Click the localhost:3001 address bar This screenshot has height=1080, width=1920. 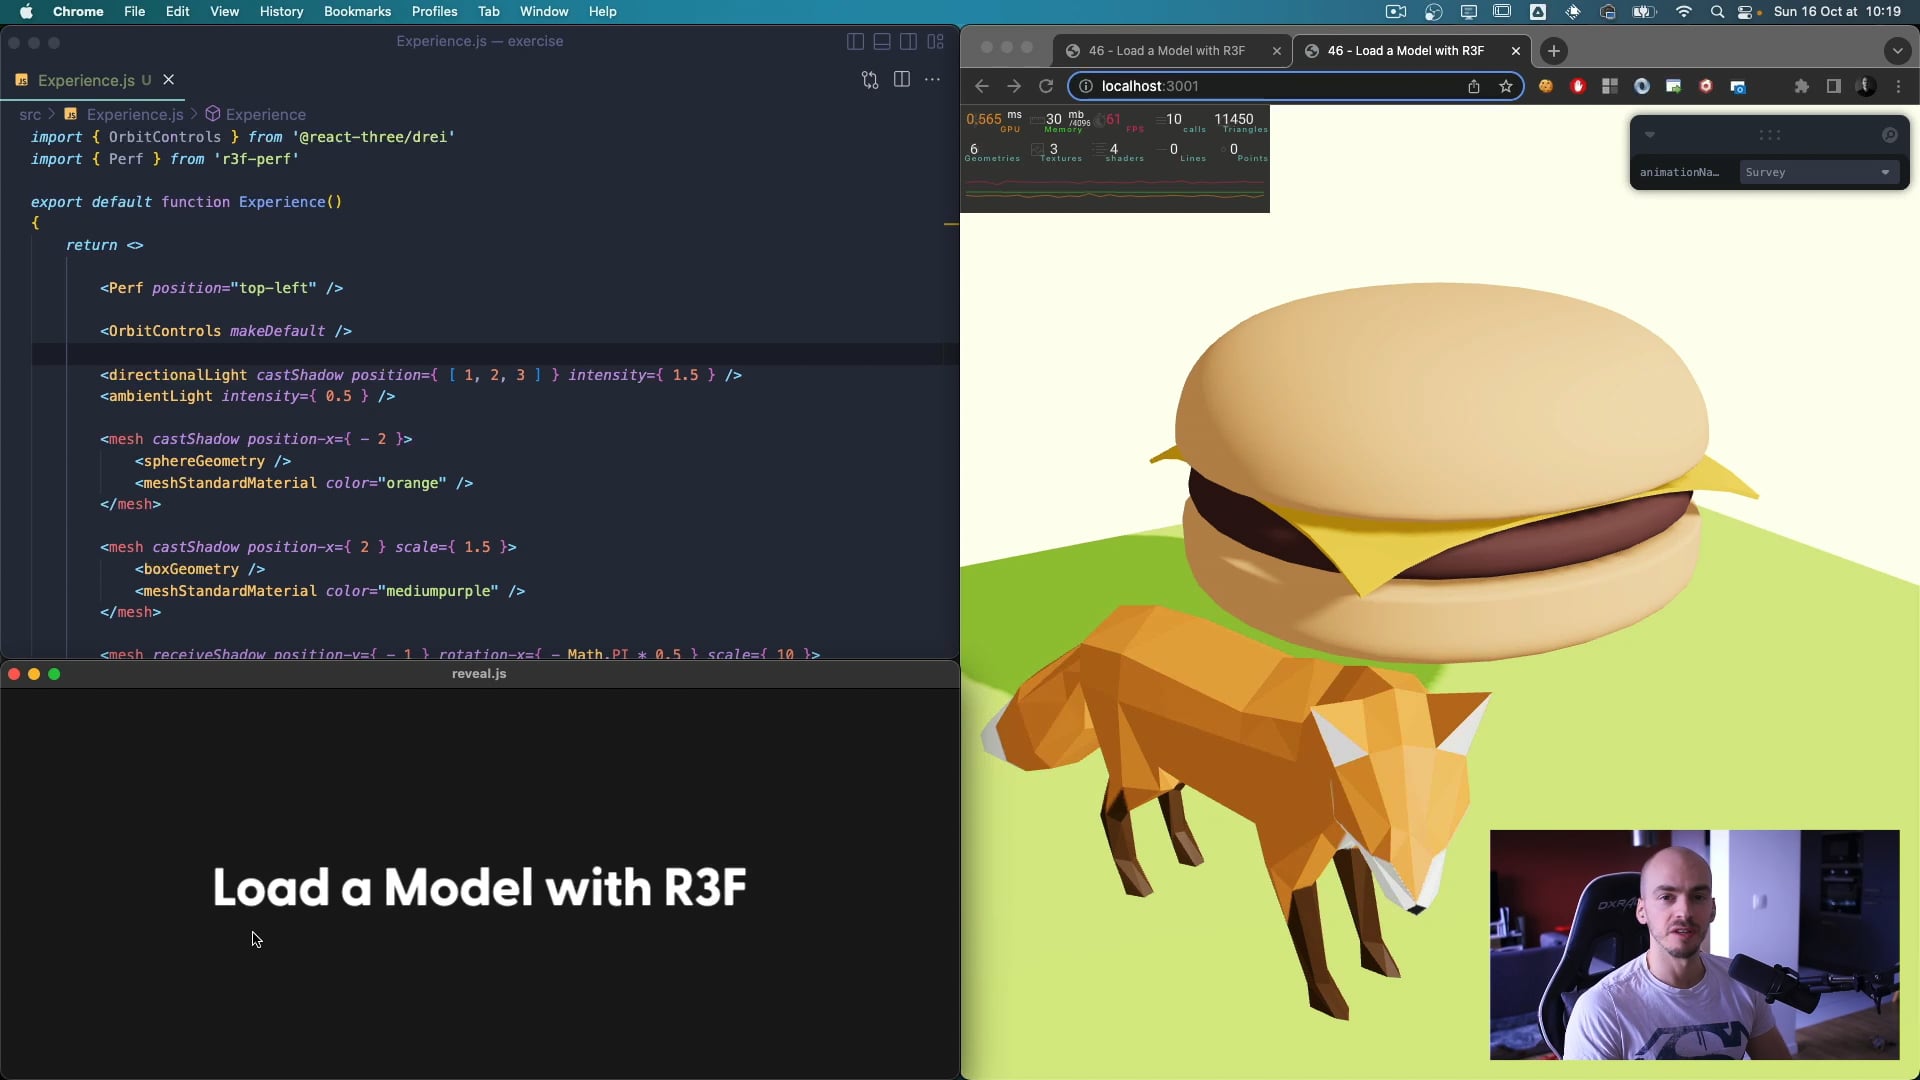[x=1200, y=86]
